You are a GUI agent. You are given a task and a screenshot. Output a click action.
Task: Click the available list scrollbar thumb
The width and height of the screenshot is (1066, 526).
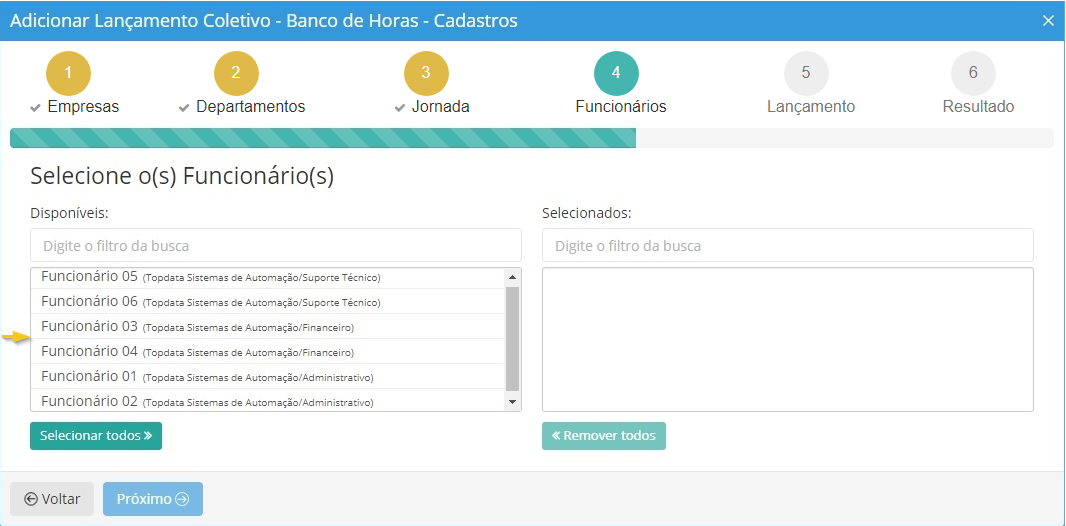tap(513, 338)
